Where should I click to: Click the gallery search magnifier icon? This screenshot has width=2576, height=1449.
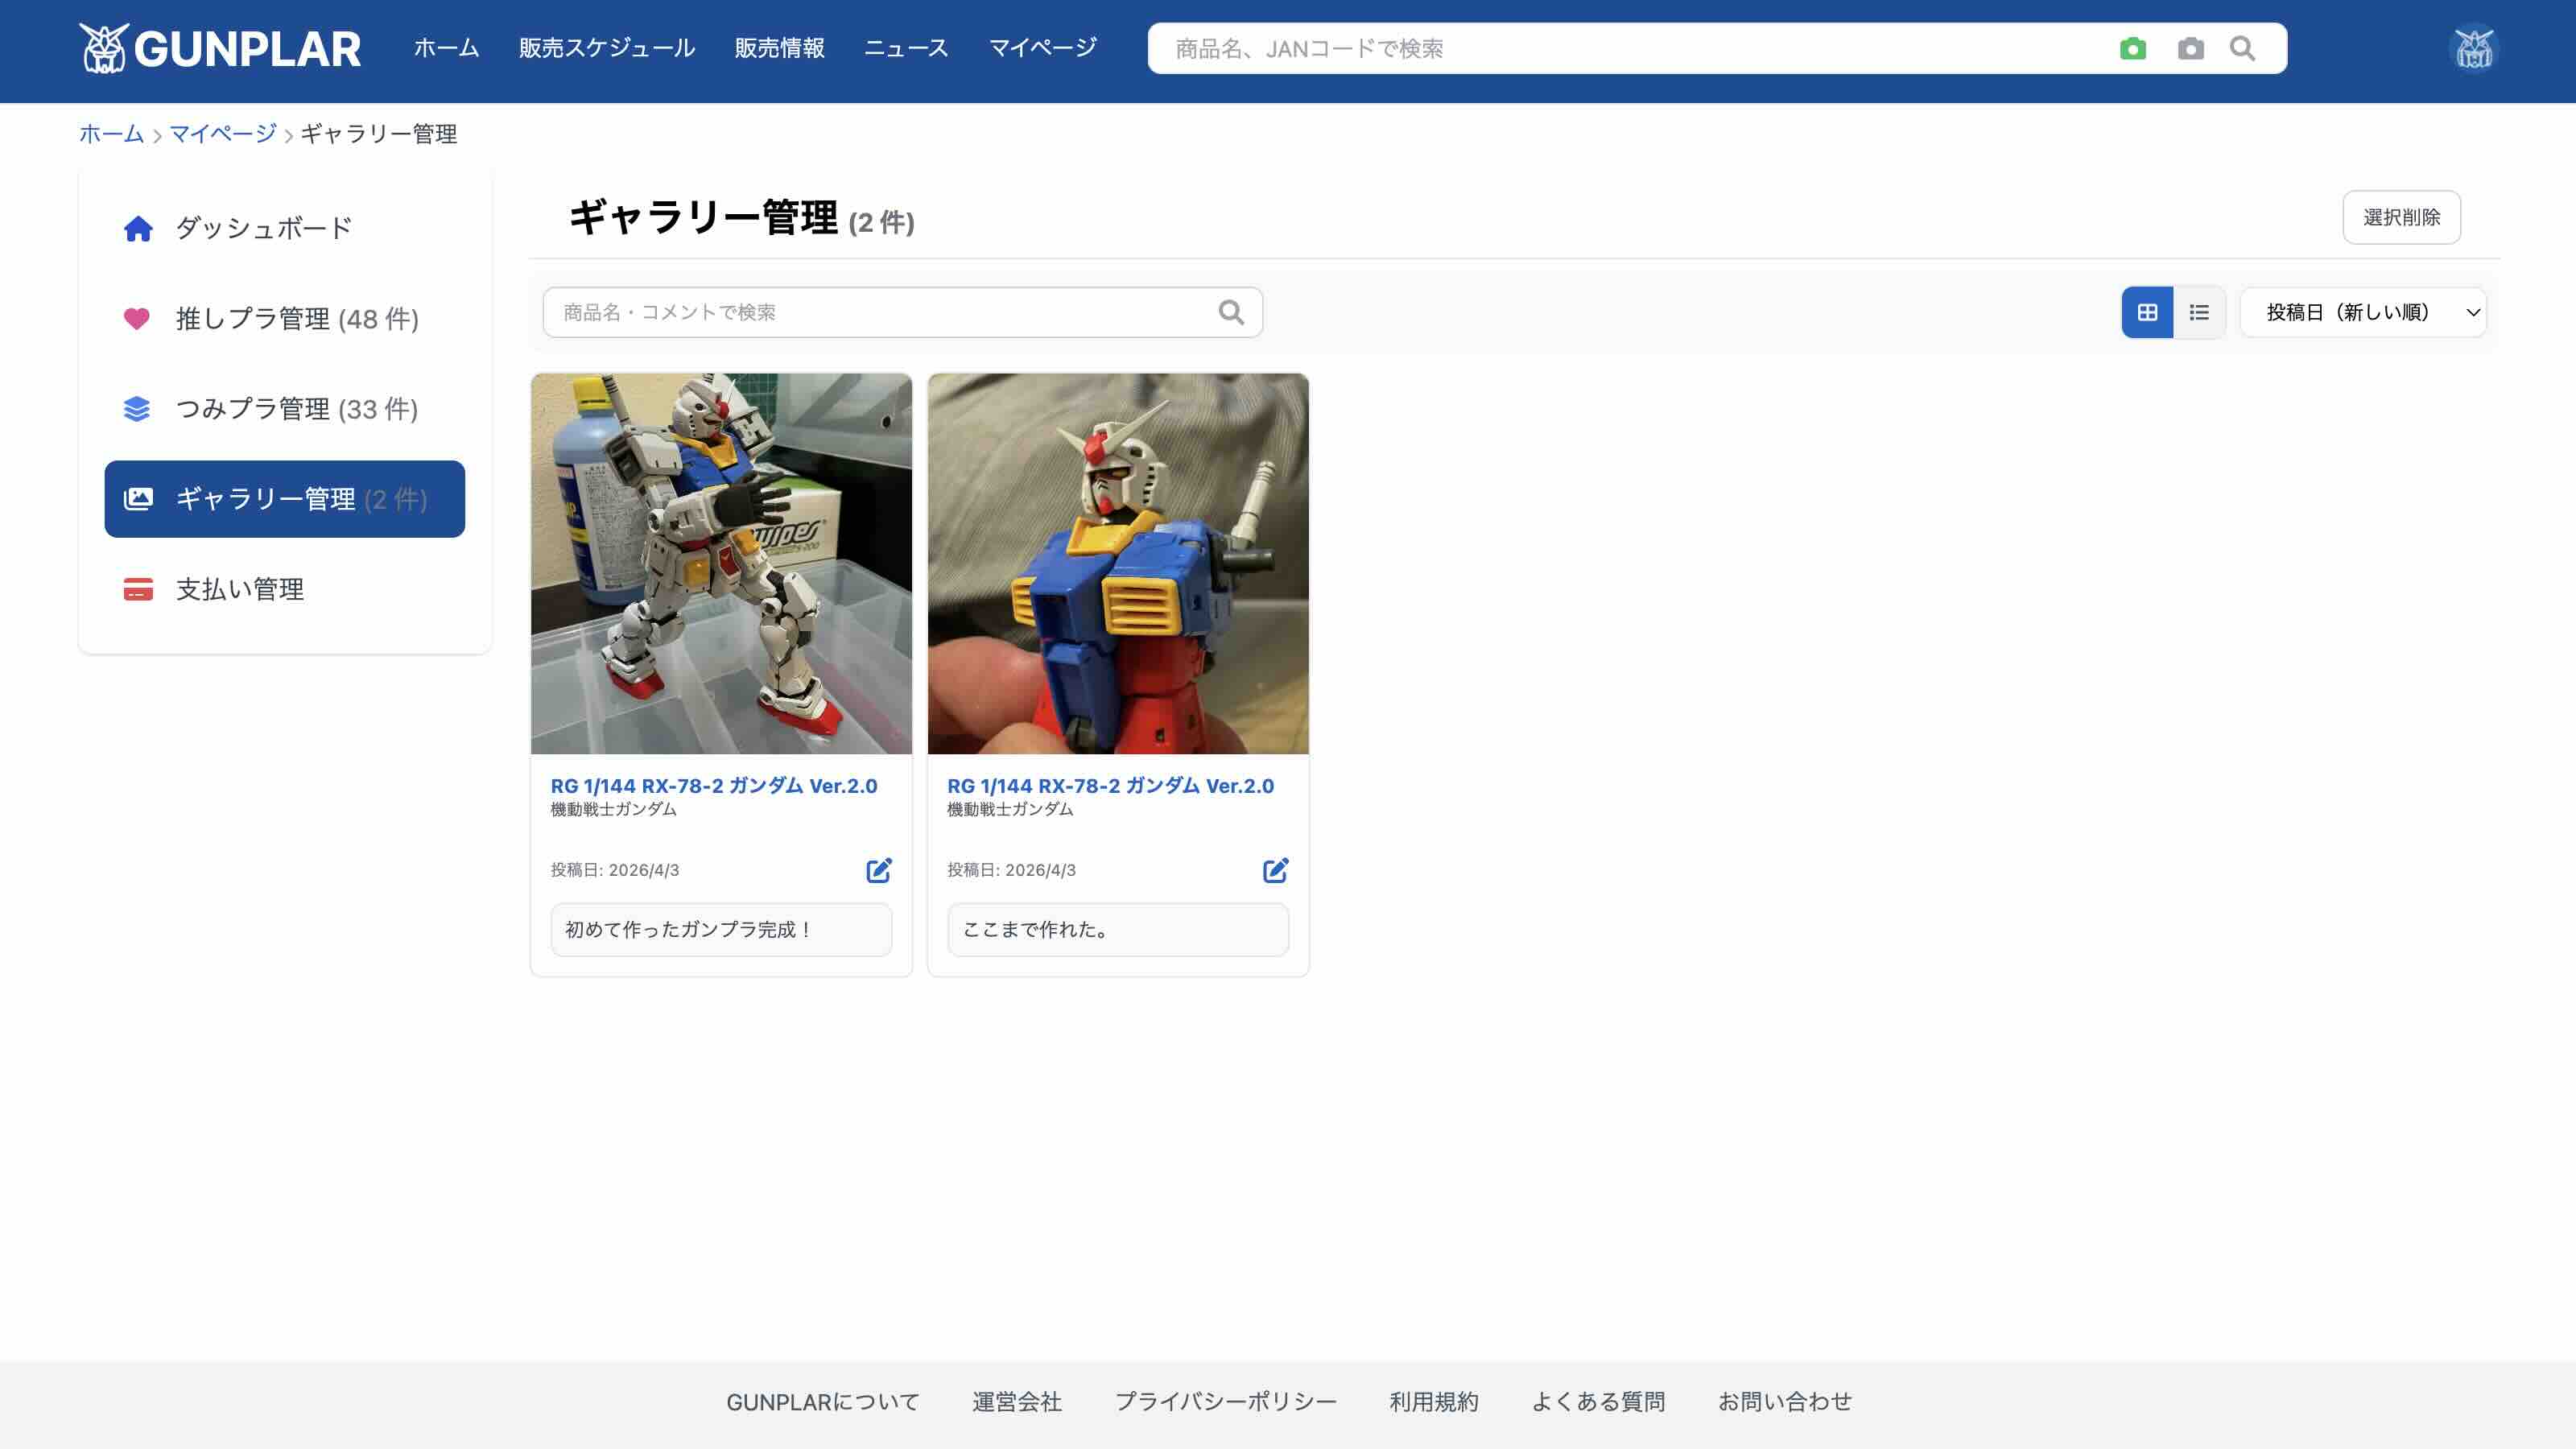(1231, 312)
